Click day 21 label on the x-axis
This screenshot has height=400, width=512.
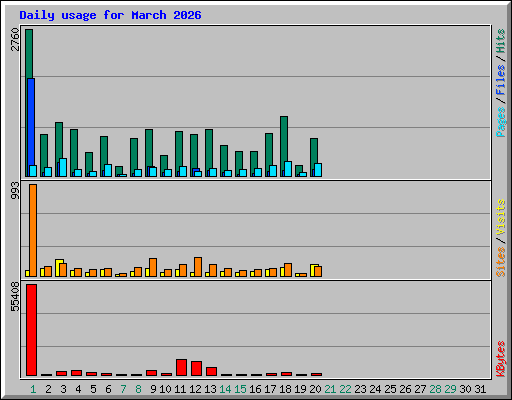(330, 389)
